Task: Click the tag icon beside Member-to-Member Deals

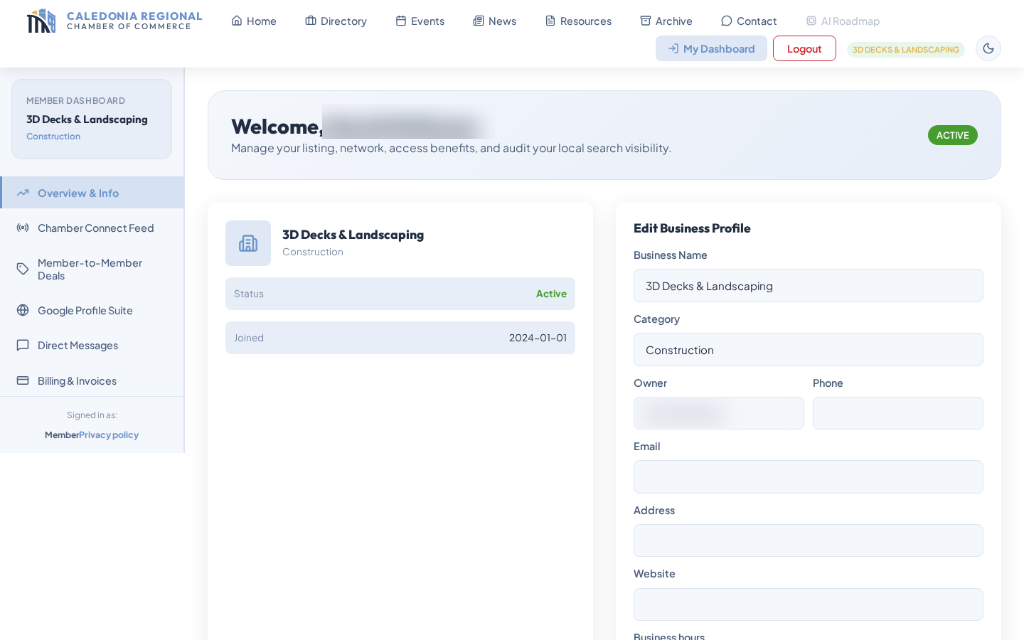Action: coord(23,268)
